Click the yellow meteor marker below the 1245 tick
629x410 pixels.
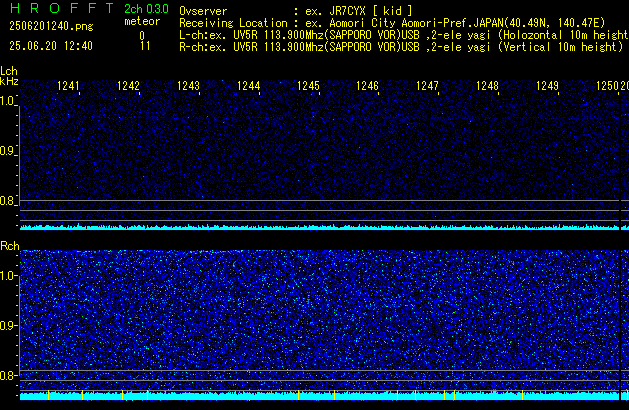[298, 395]
